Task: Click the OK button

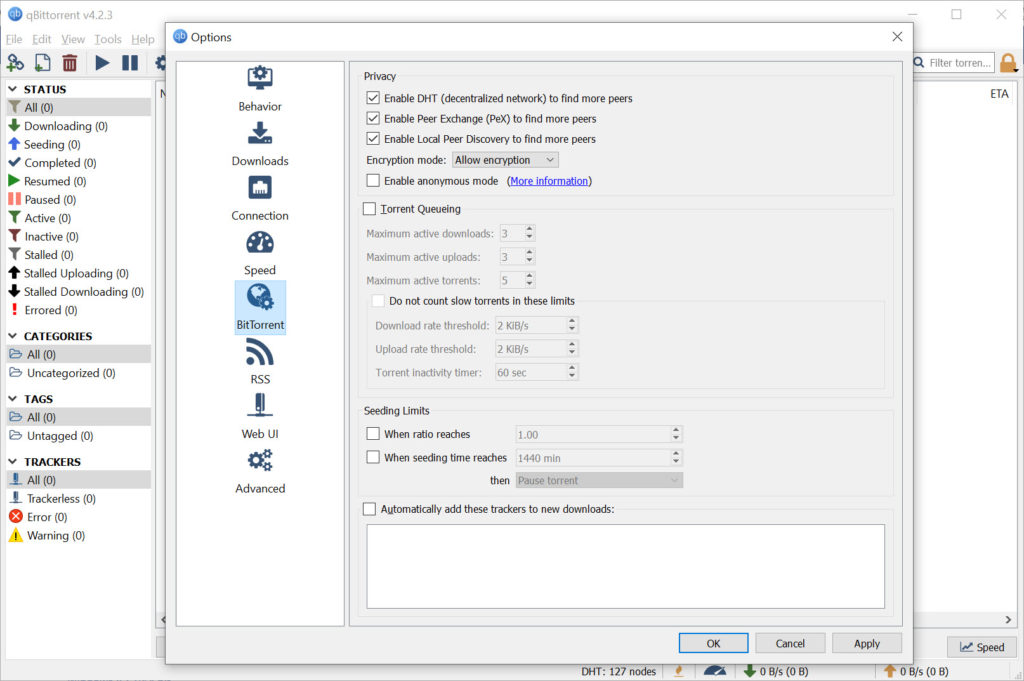Action: [713, 643]
